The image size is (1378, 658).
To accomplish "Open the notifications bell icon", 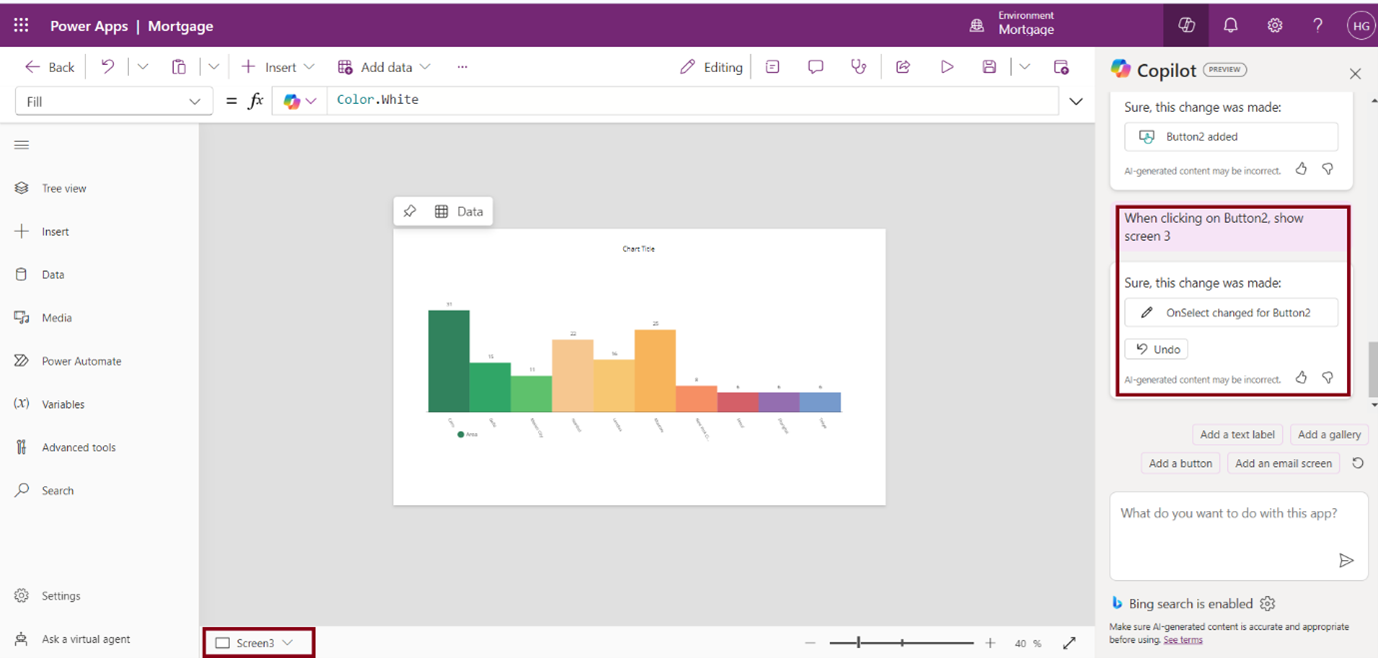I will tap(1230, 26).
